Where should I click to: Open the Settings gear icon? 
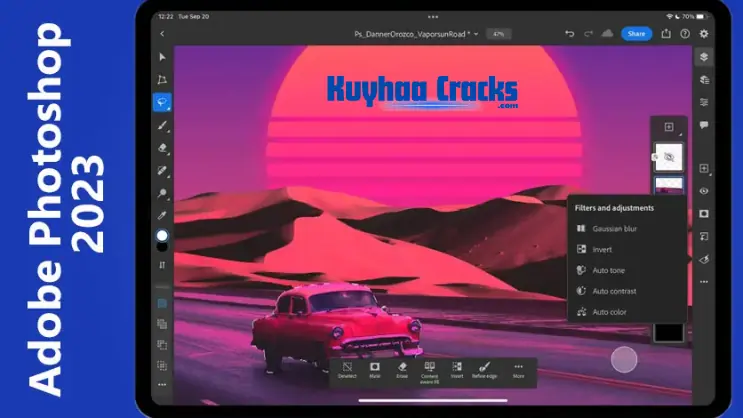point(704,34)
